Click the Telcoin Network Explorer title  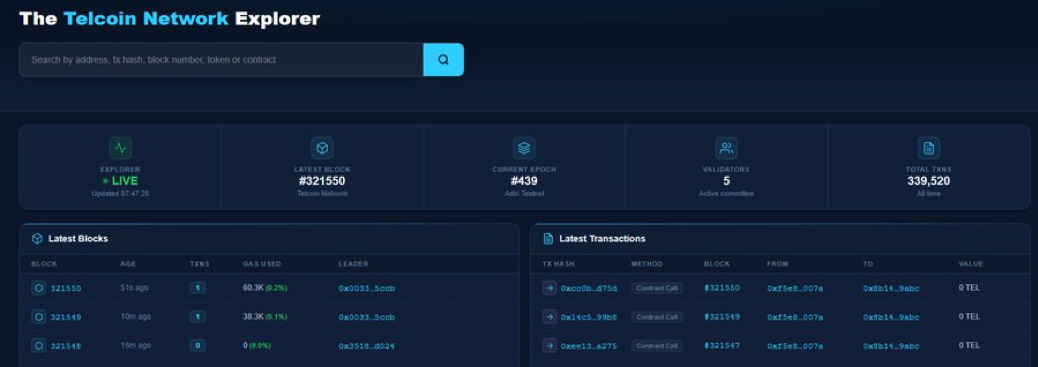169,19
